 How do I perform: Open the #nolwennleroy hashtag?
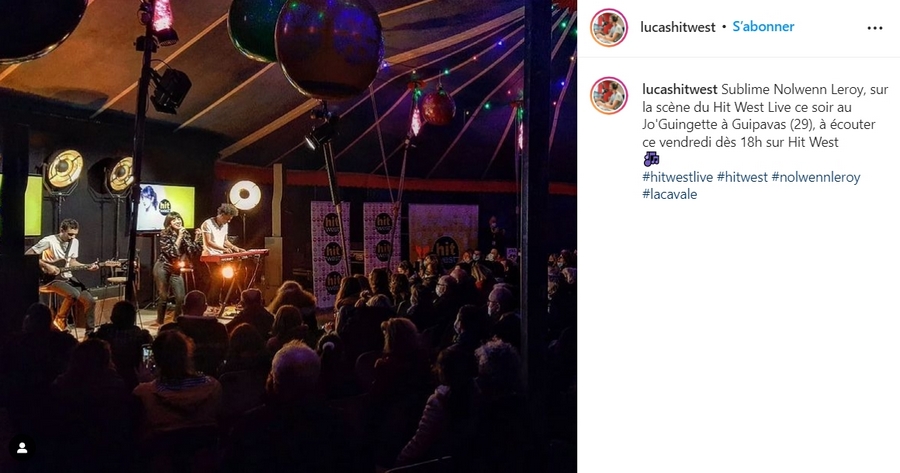[816, 177]
